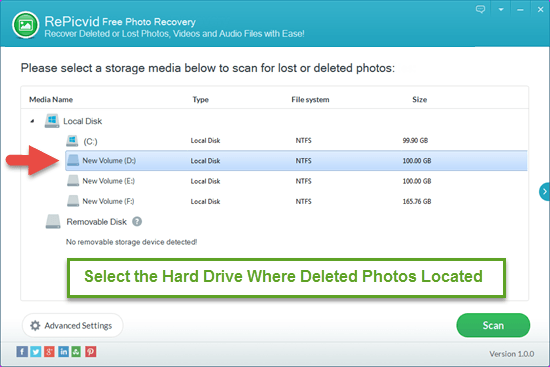
Task: Click the Removable Disk help question mark
Action: point(137,222)
